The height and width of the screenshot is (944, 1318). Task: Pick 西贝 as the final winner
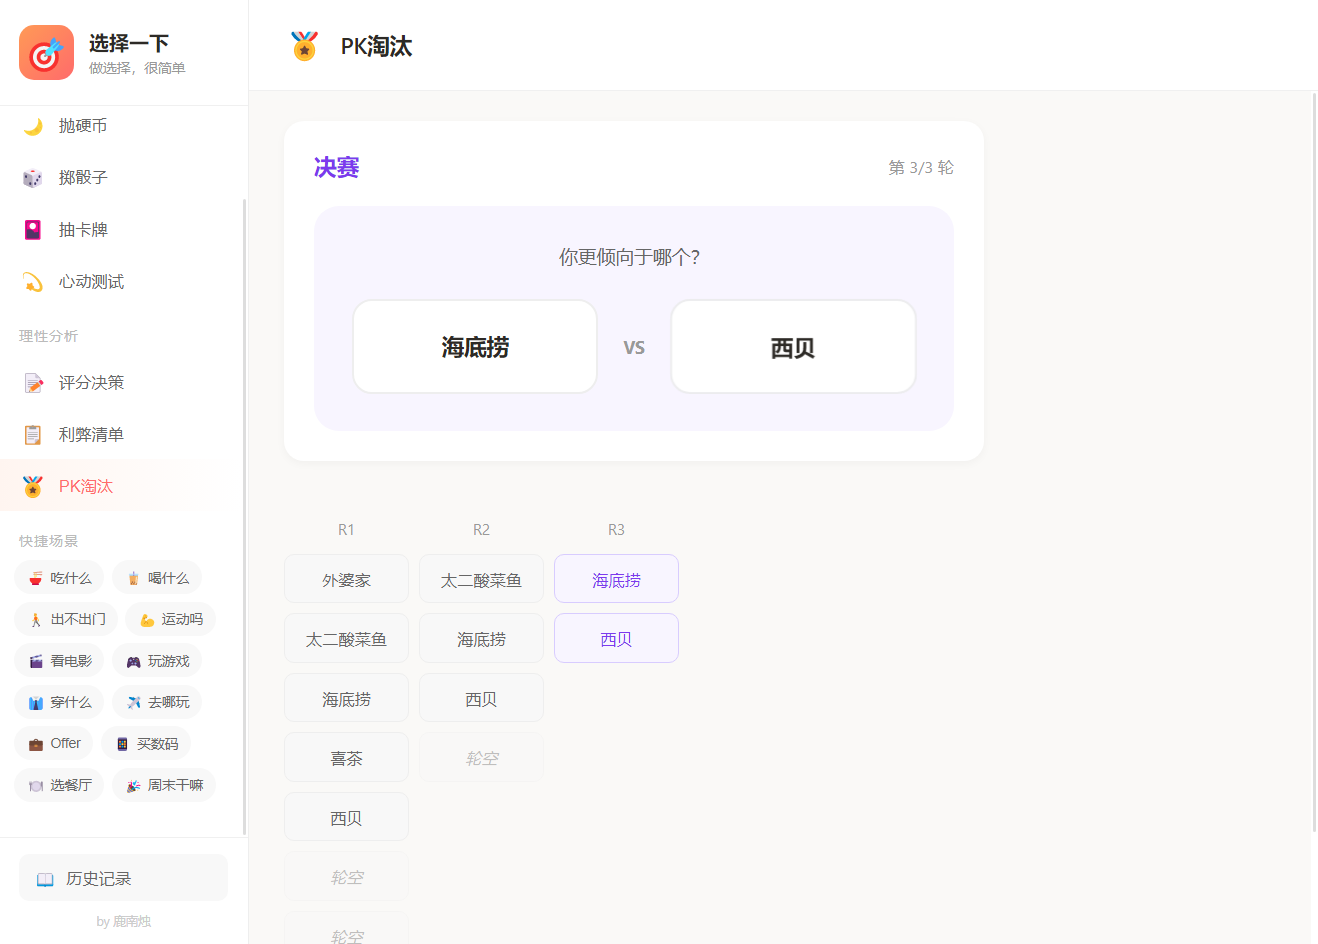click(793, 347)
